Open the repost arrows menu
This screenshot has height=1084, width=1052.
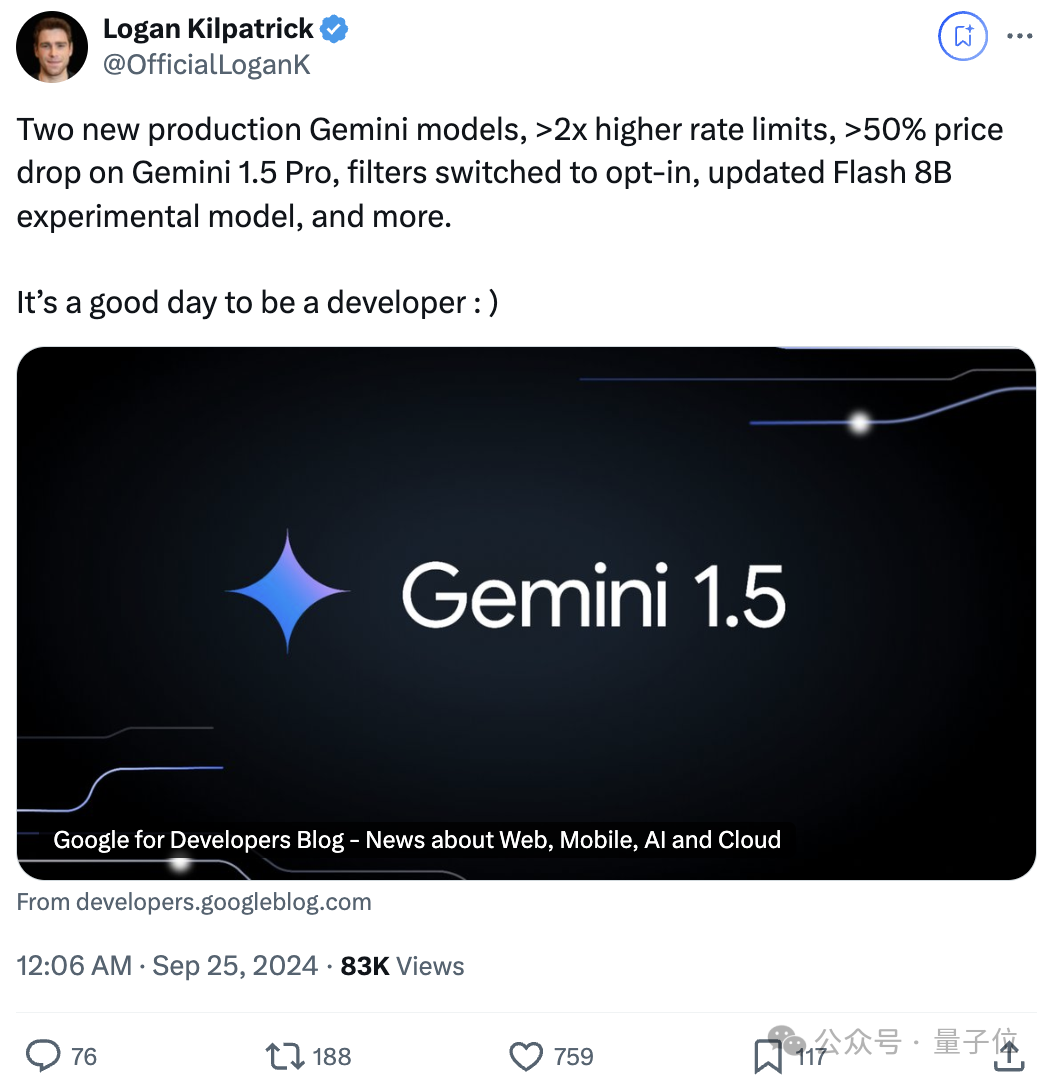pos(284,1056)
